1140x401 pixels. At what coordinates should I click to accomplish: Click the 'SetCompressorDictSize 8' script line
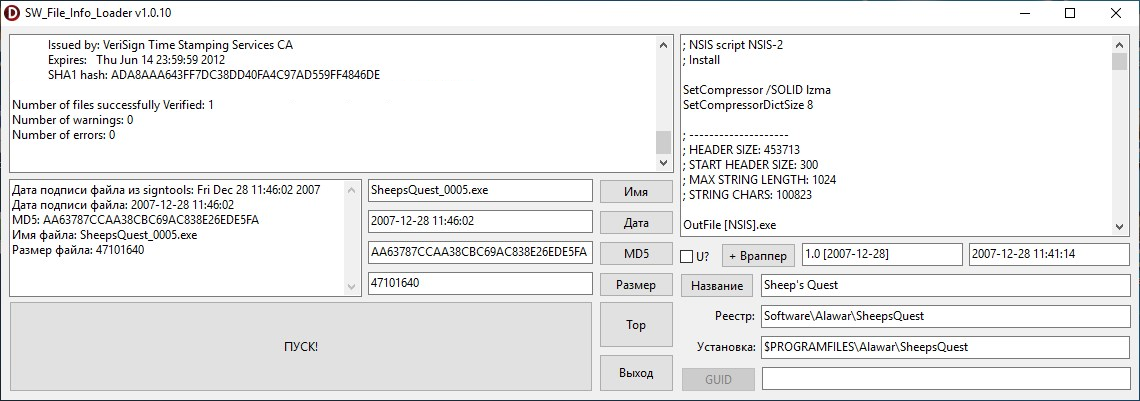click(748, 105)
